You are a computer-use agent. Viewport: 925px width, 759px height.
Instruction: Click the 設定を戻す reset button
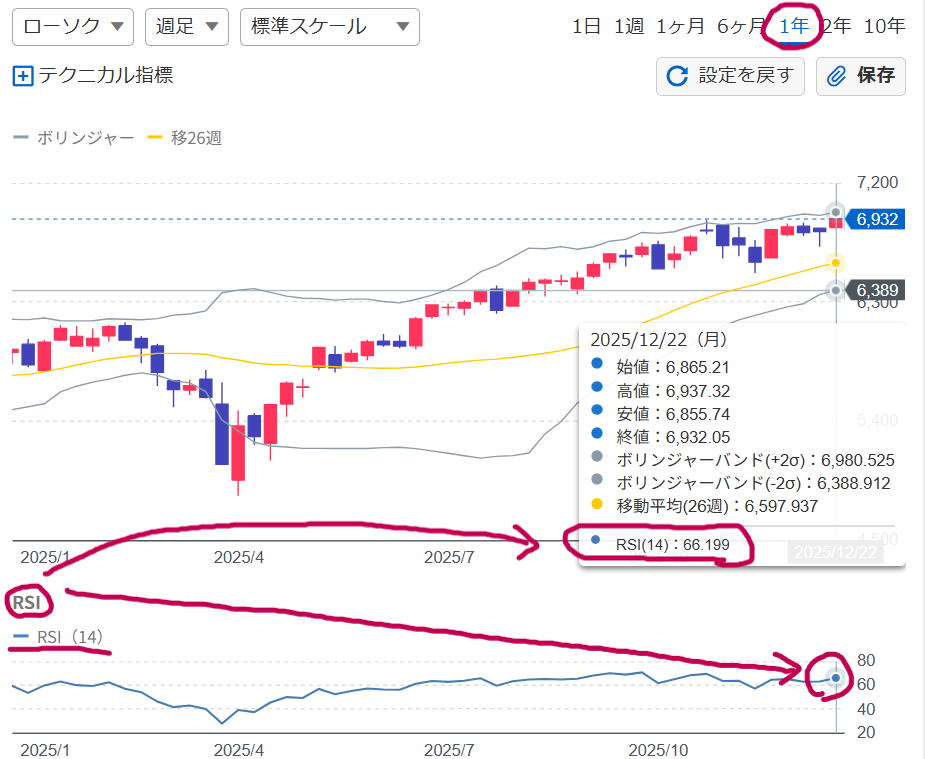pyautogui.click(x=730, y=76)
